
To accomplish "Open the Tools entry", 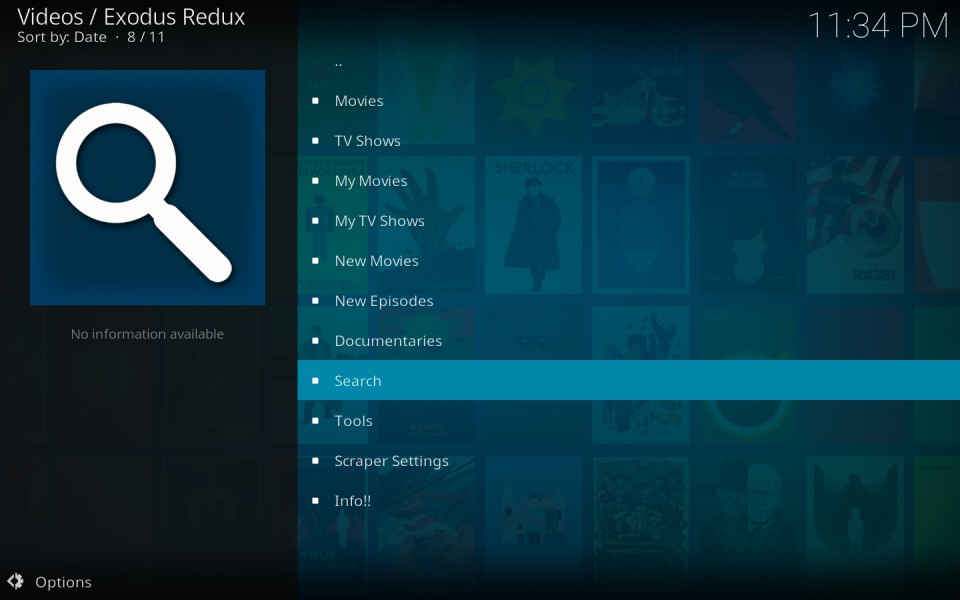I will tap(629, 421).
